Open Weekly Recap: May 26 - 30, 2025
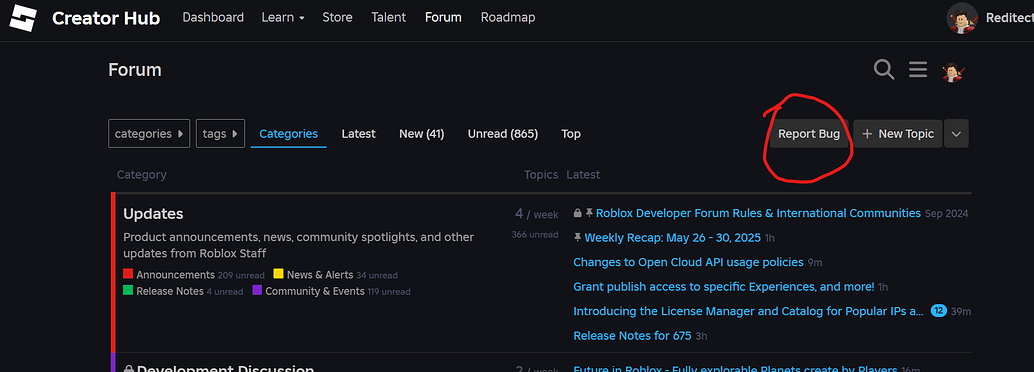This screenshot has height=372, width=1034. pyautogui.click(x=673, y=237)
